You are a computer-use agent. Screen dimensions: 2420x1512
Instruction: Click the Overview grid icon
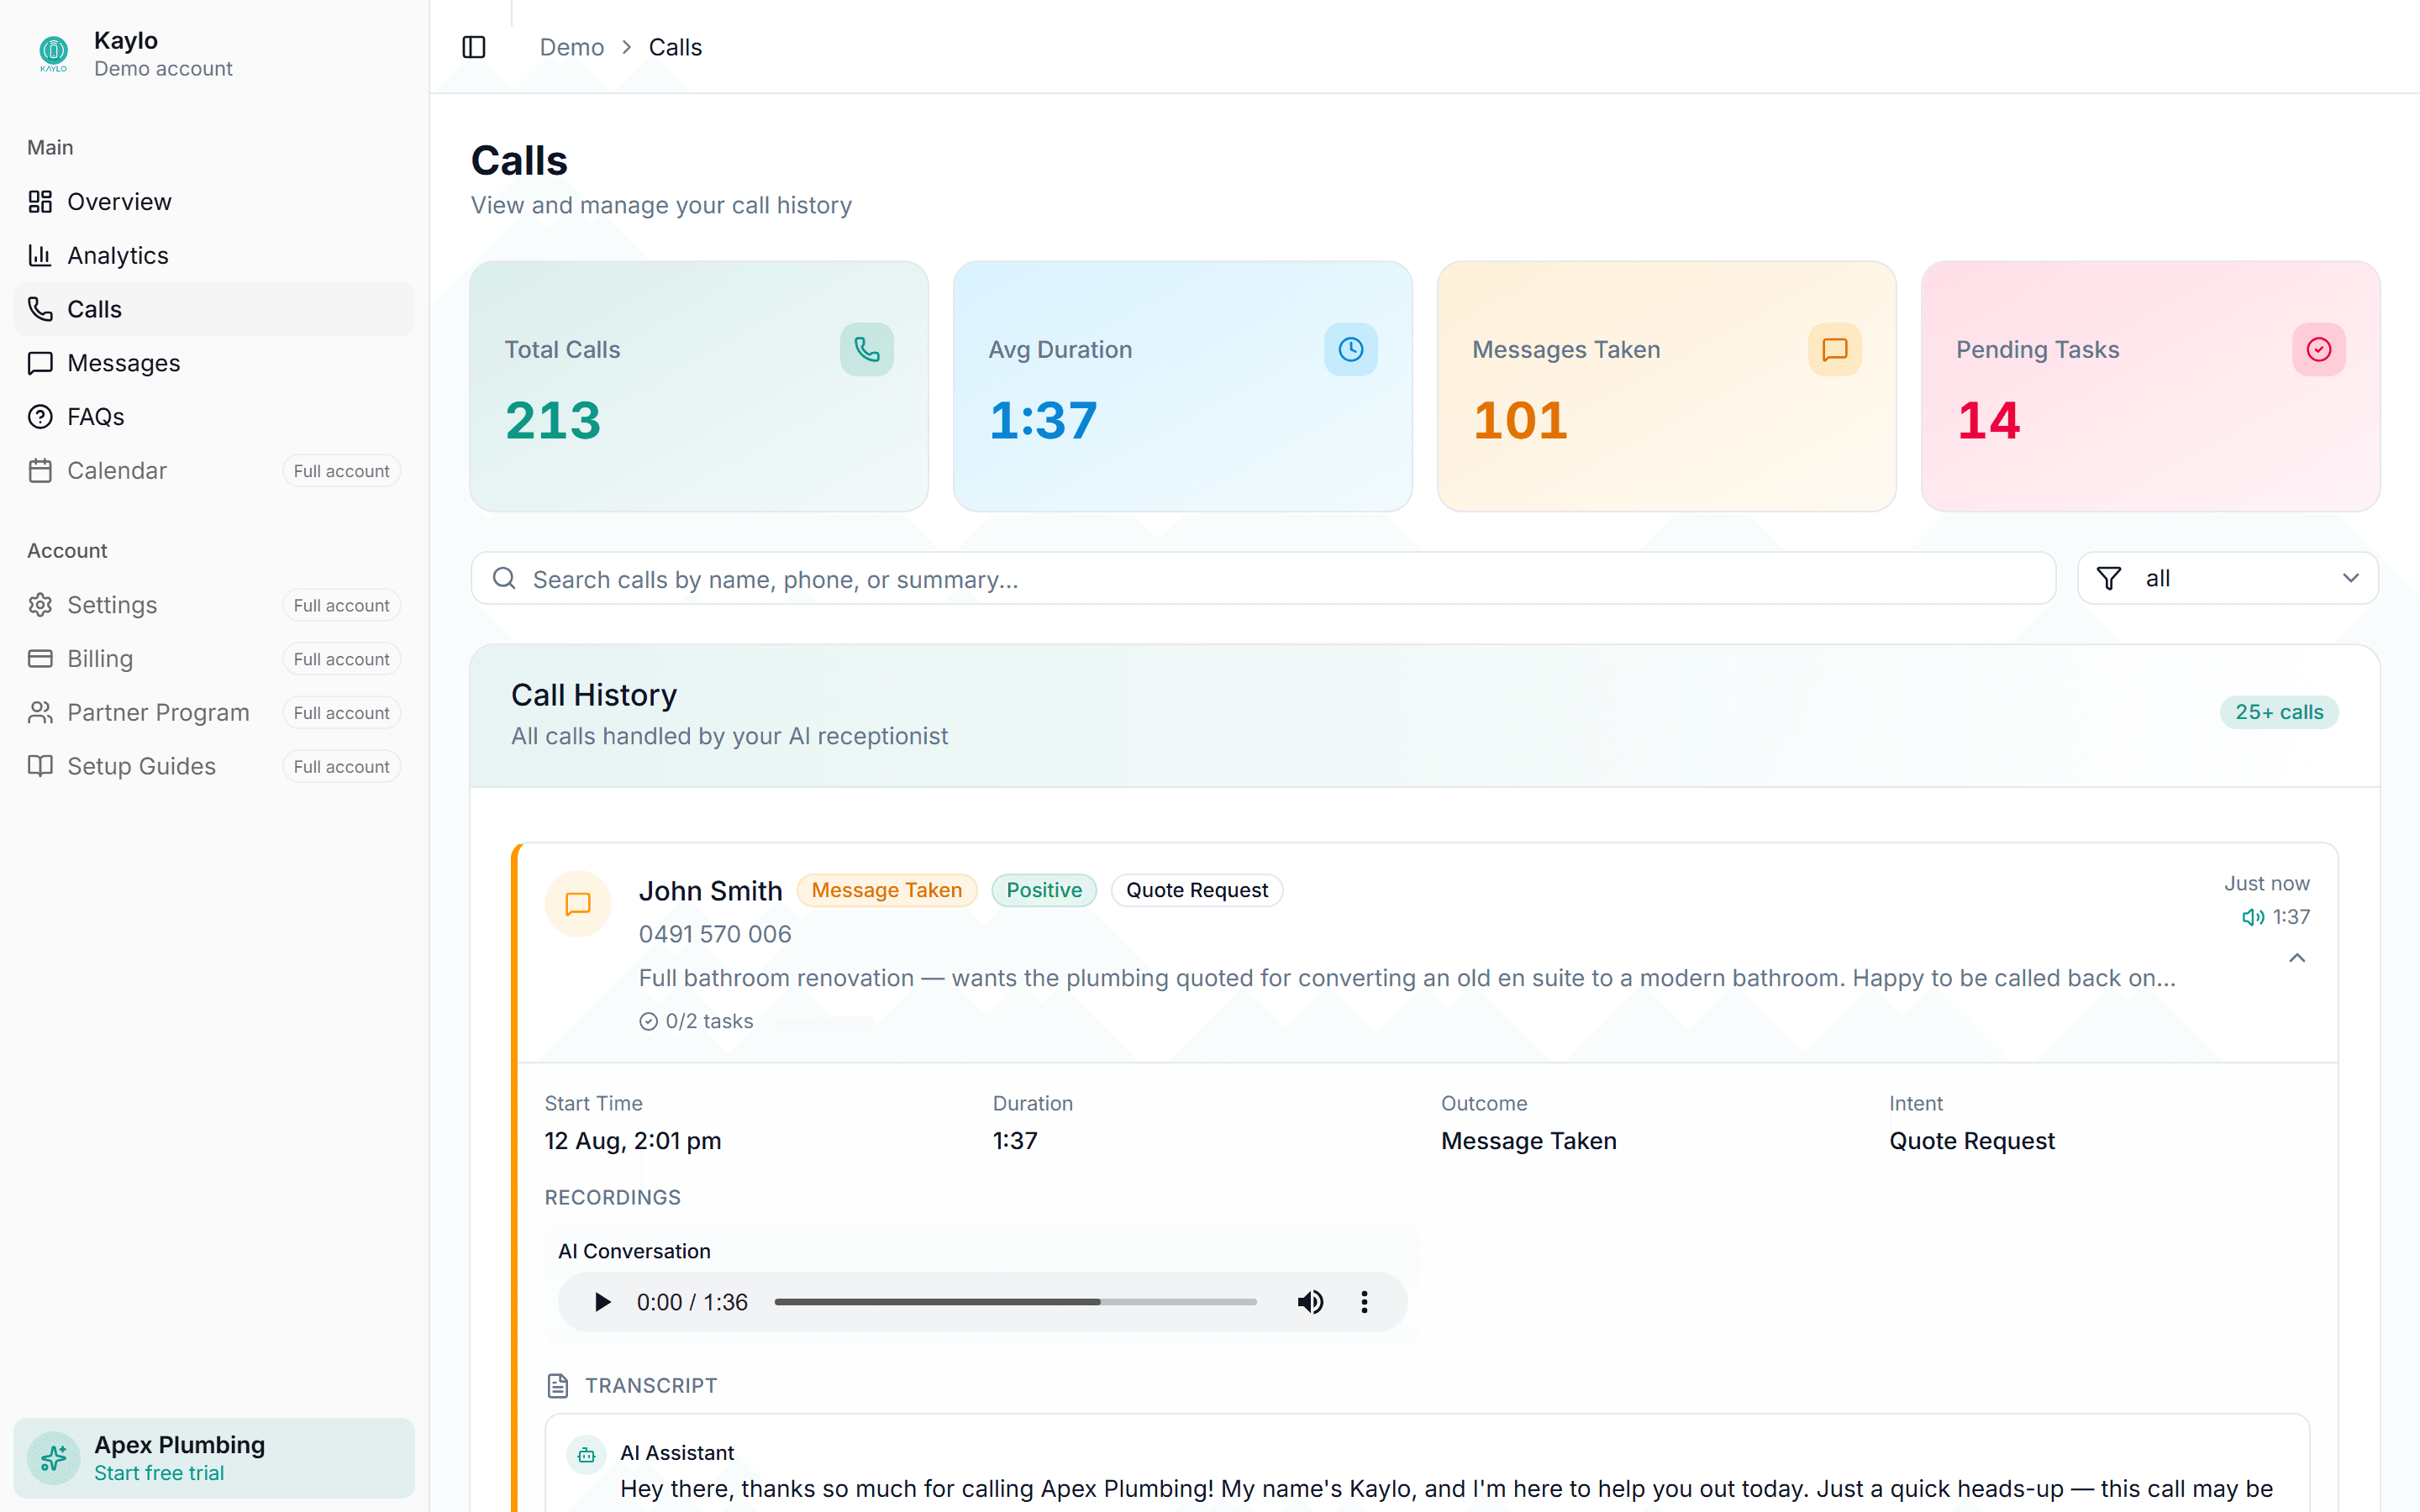(40, 202)
